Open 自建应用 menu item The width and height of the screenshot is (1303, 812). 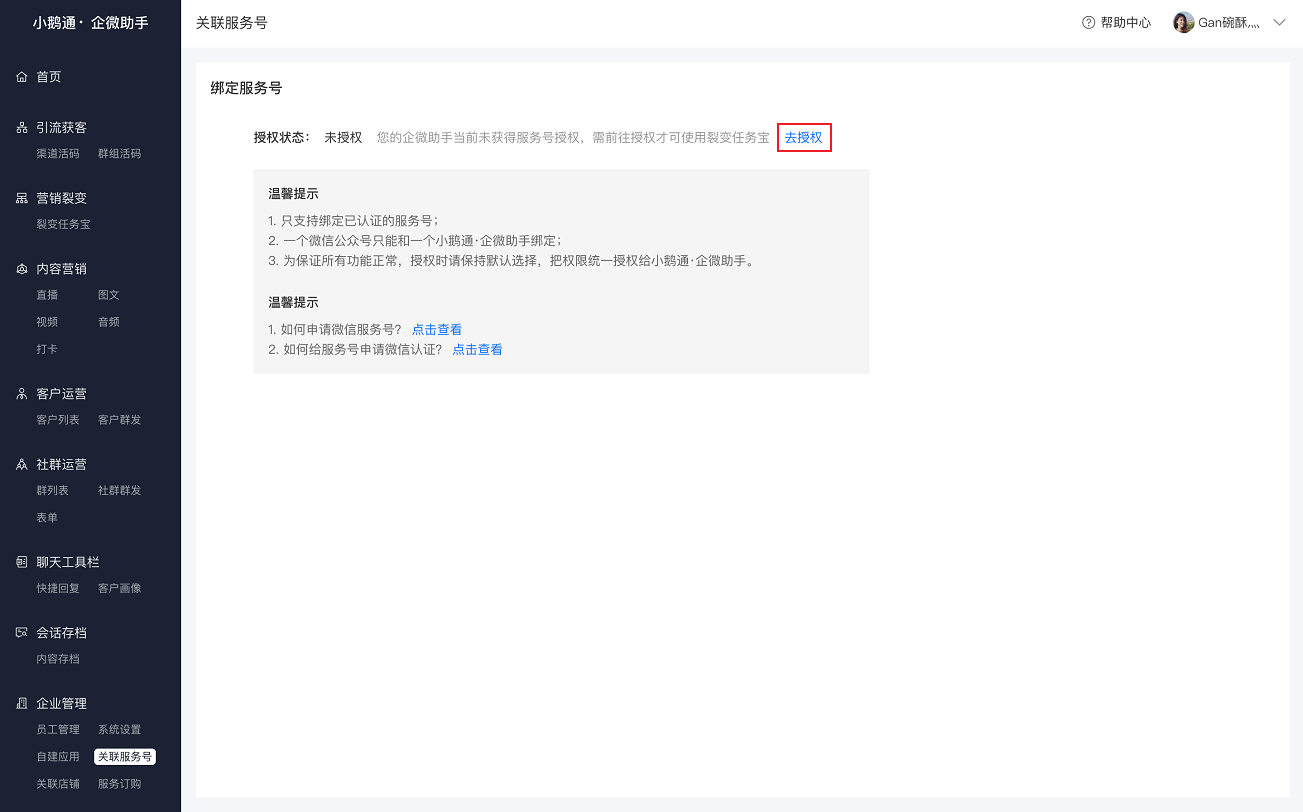point(58,757)
